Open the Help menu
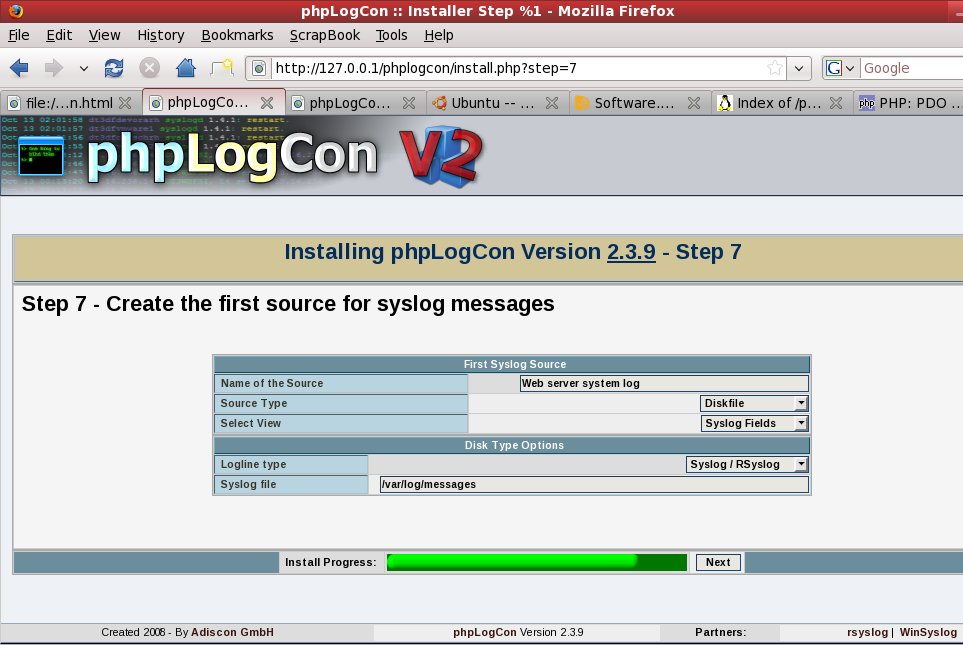963x645 pixels. point(439,36)
